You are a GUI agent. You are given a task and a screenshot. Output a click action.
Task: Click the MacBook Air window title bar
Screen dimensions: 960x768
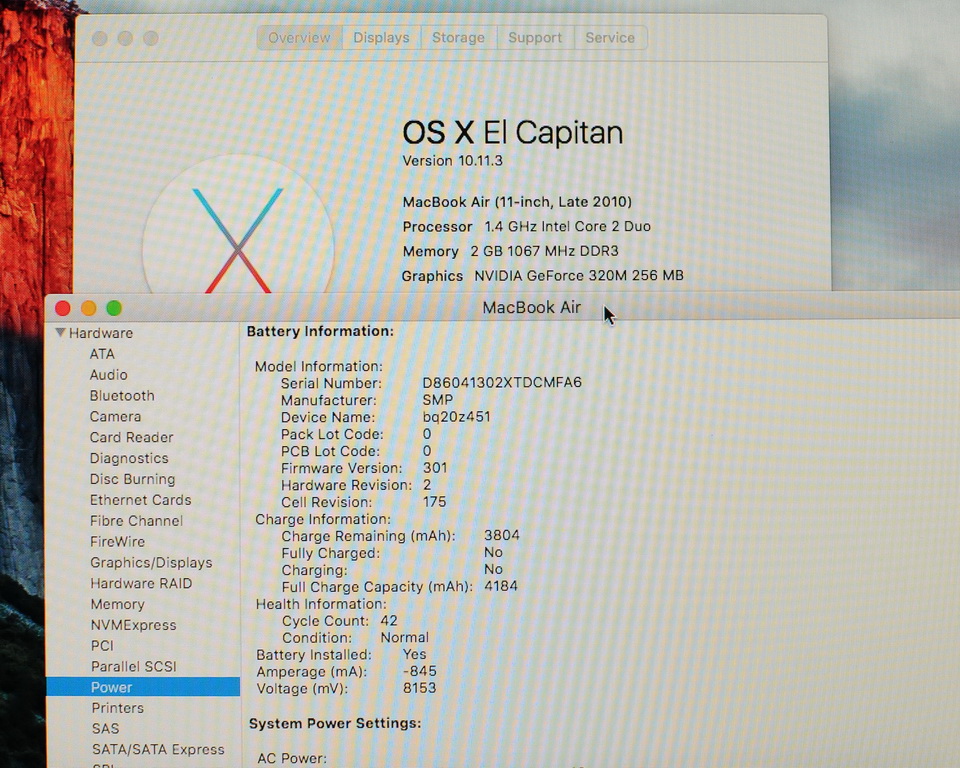tap(502, 307)
